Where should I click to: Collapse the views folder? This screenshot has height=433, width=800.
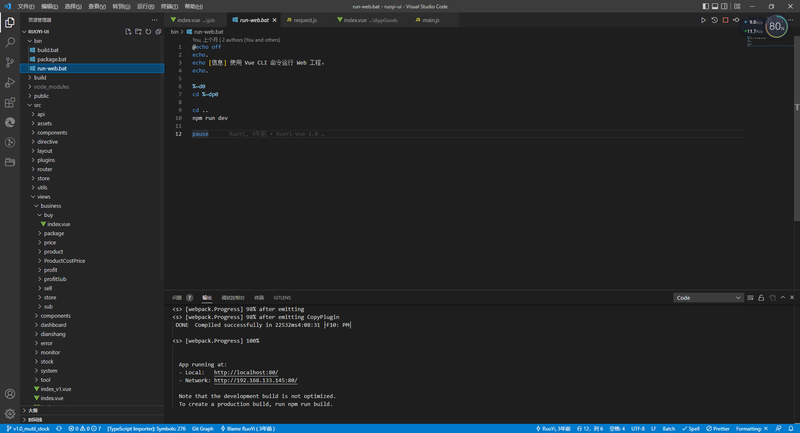coord(92,197)
